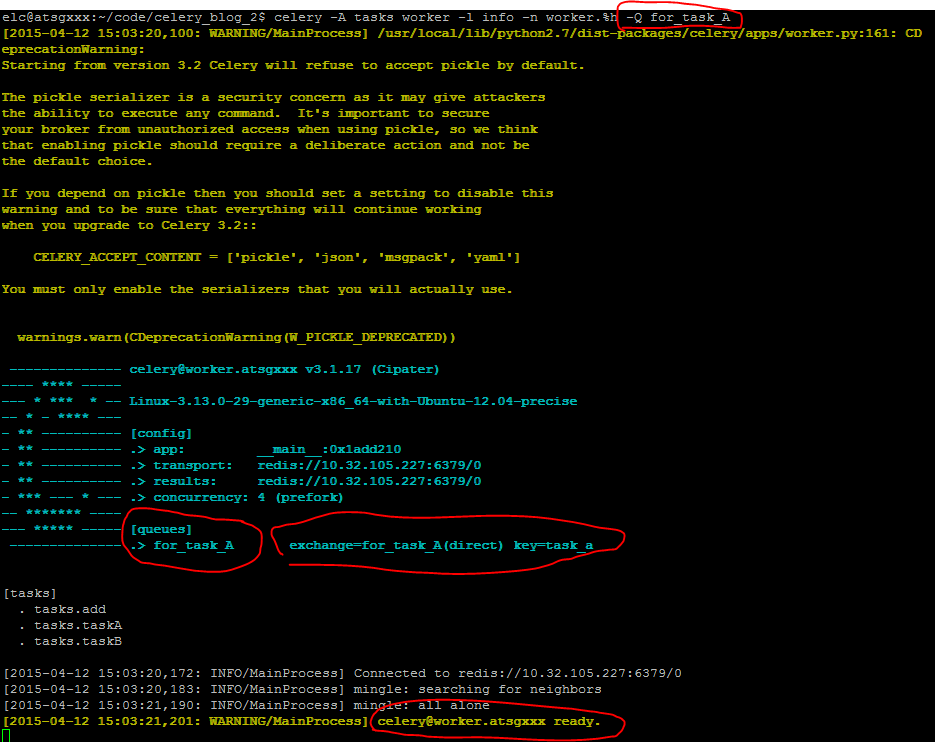Click the first '15:03:20,100: WARNING/MainProcess' prefix
The height and width of the screenshot is (742, 935).
coord(185,33)
